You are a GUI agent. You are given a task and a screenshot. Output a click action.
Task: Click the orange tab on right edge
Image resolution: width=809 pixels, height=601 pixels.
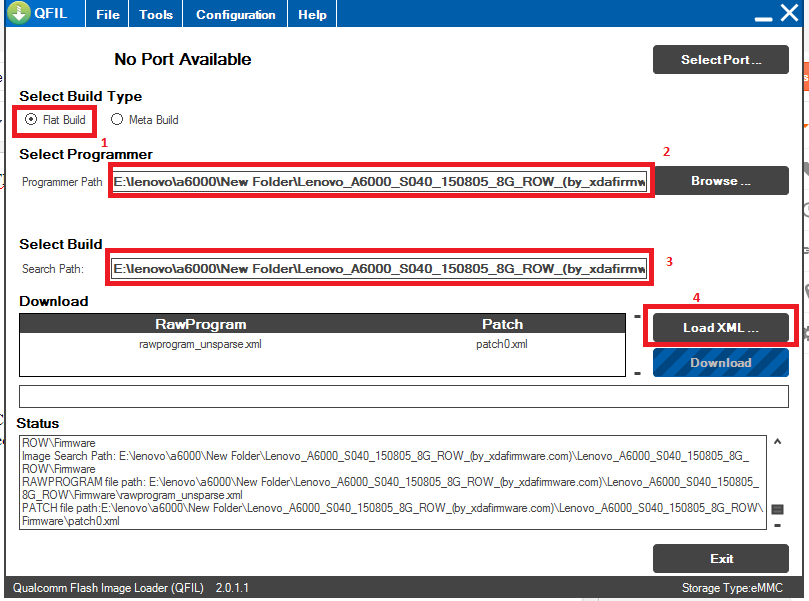point(804,76)
